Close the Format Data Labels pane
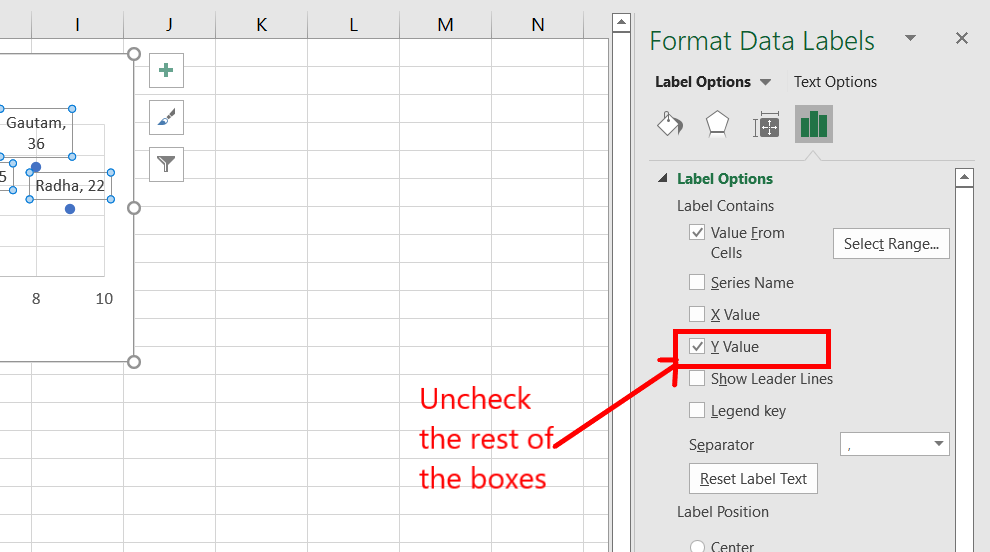990x552 pixels. 962,39
